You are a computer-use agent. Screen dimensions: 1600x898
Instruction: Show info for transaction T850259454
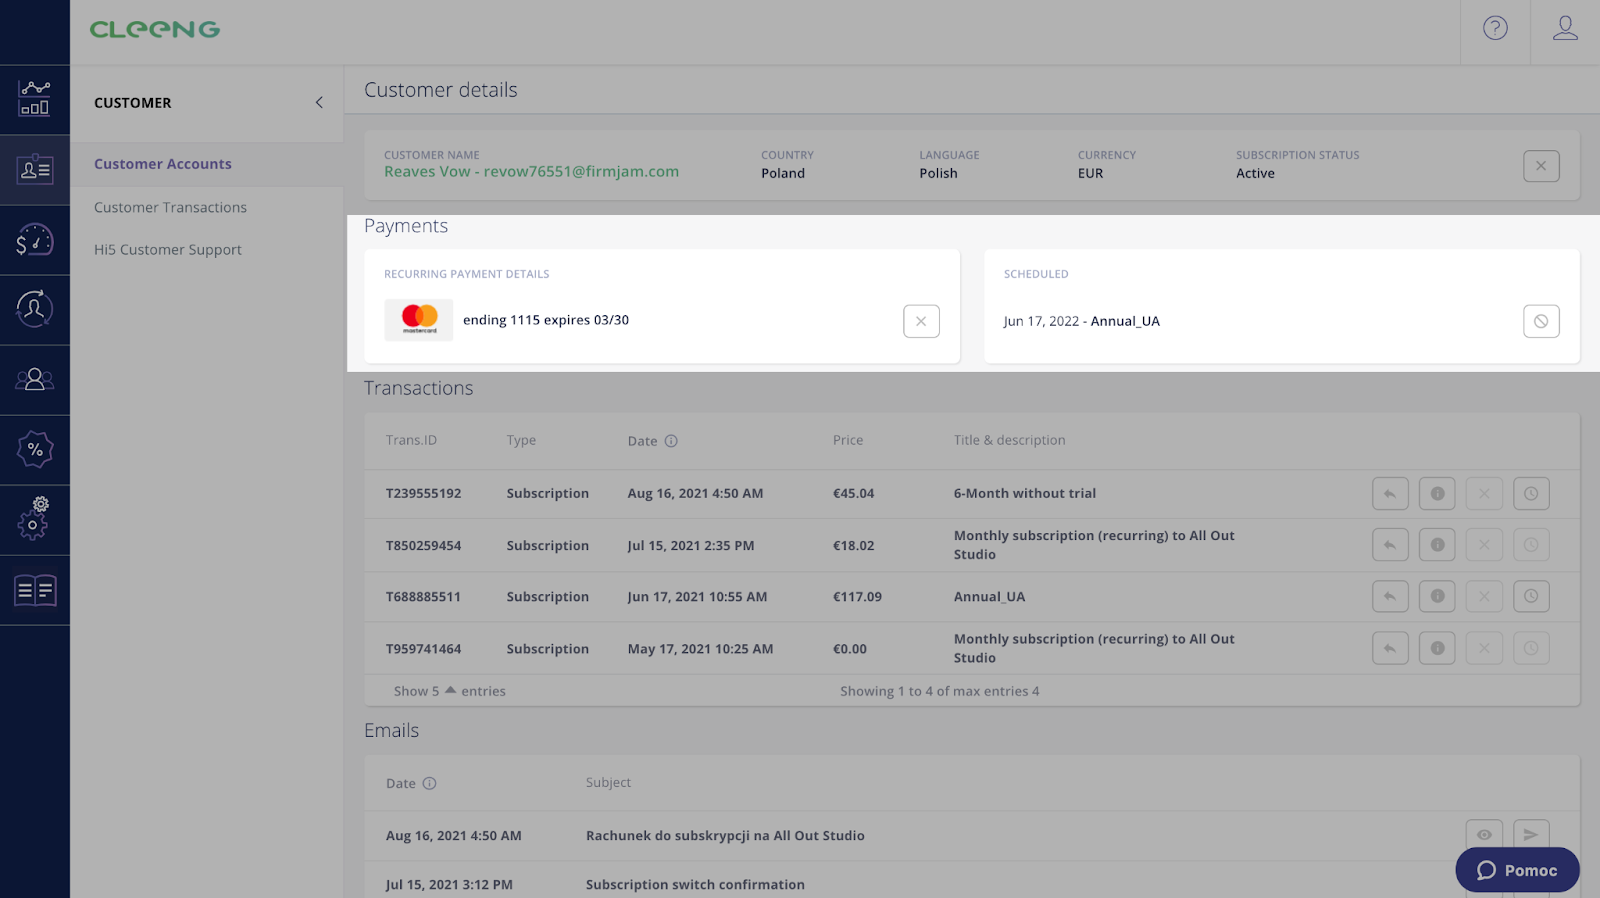[x=1437, y=545]
